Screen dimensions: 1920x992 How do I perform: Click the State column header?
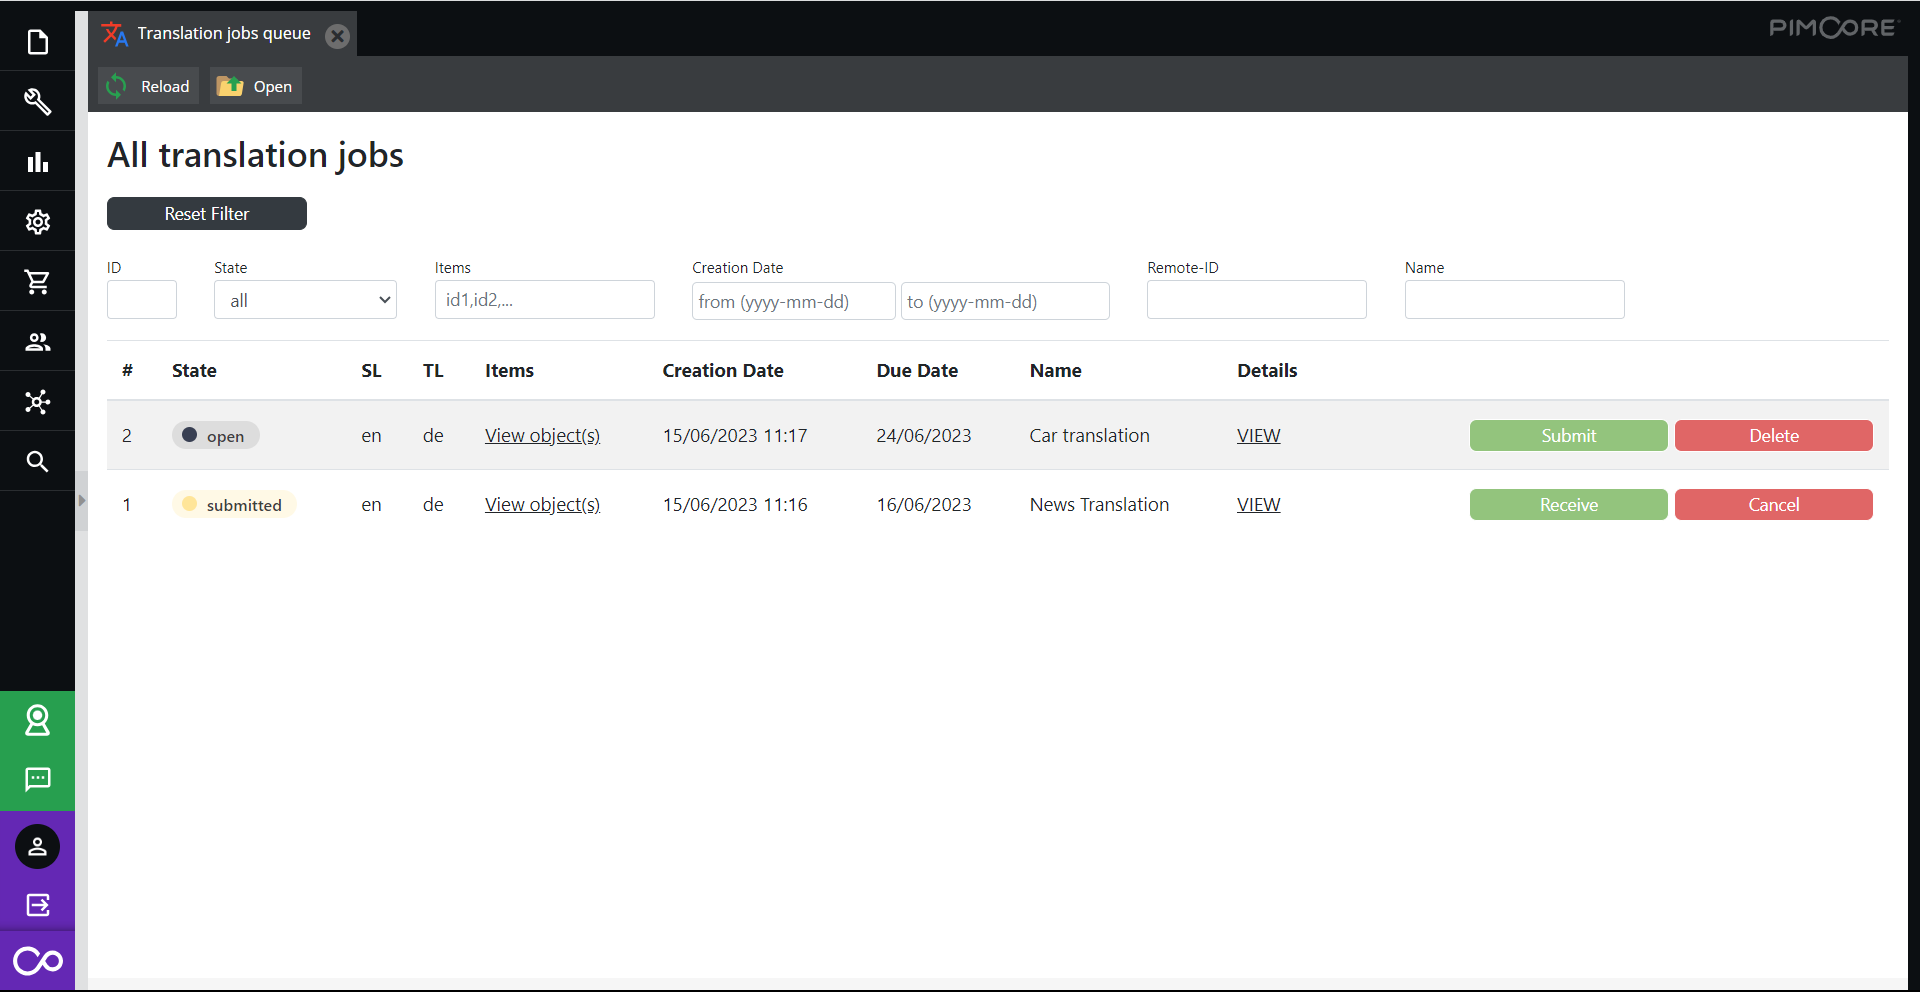[194, 370]
